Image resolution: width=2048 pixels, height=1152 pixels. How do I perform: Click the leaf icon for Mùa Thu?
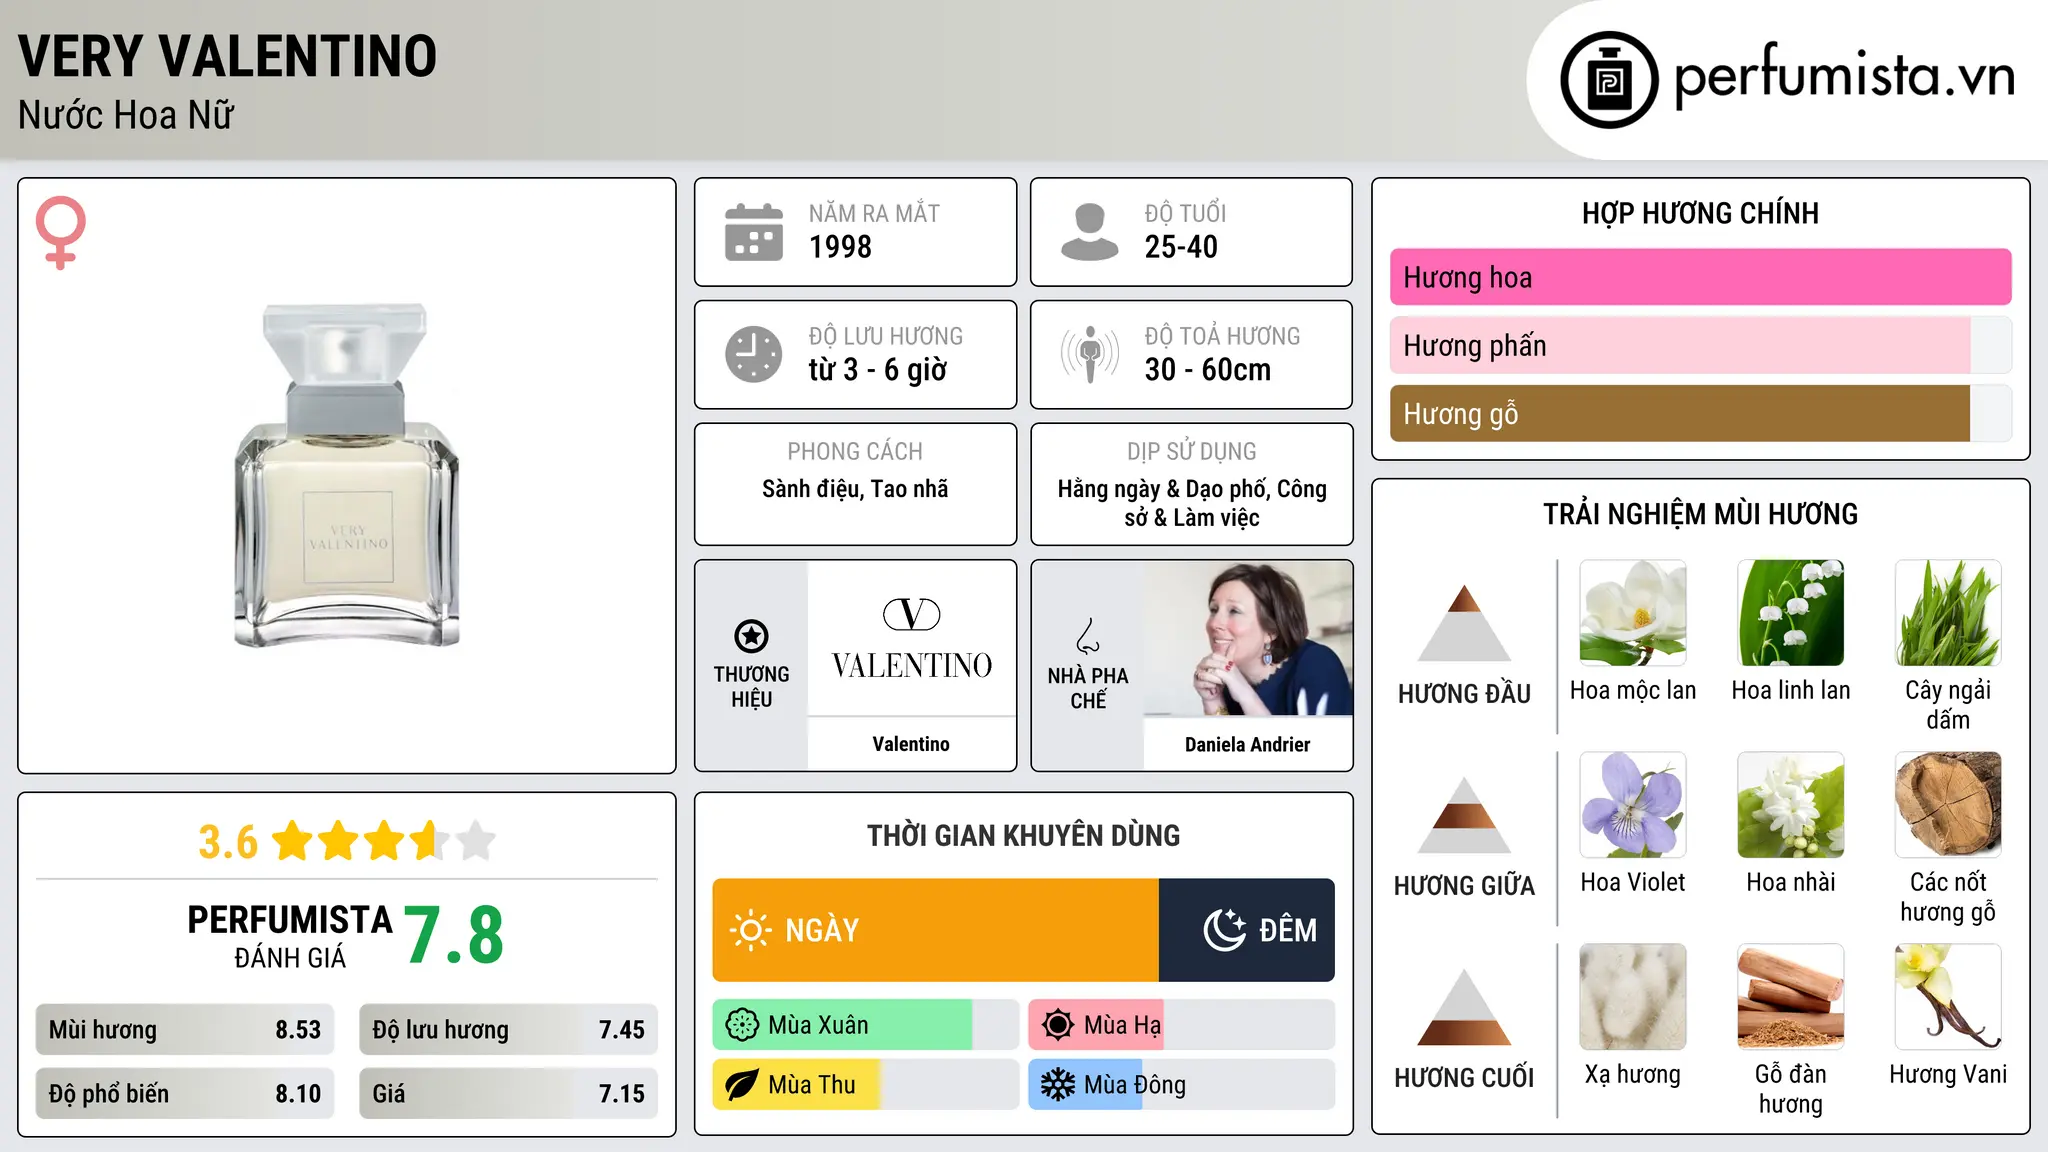coord(742,1085)
